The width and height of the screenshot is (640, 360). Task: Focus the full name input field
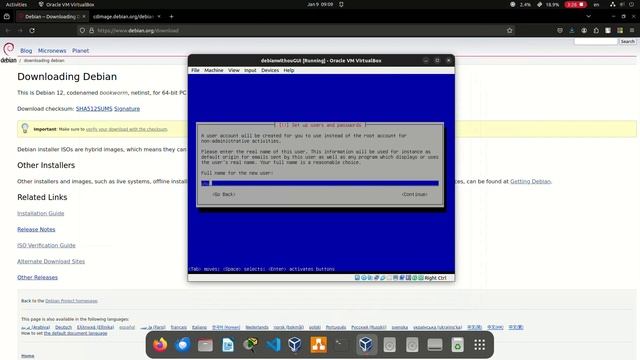coord(320,183)
